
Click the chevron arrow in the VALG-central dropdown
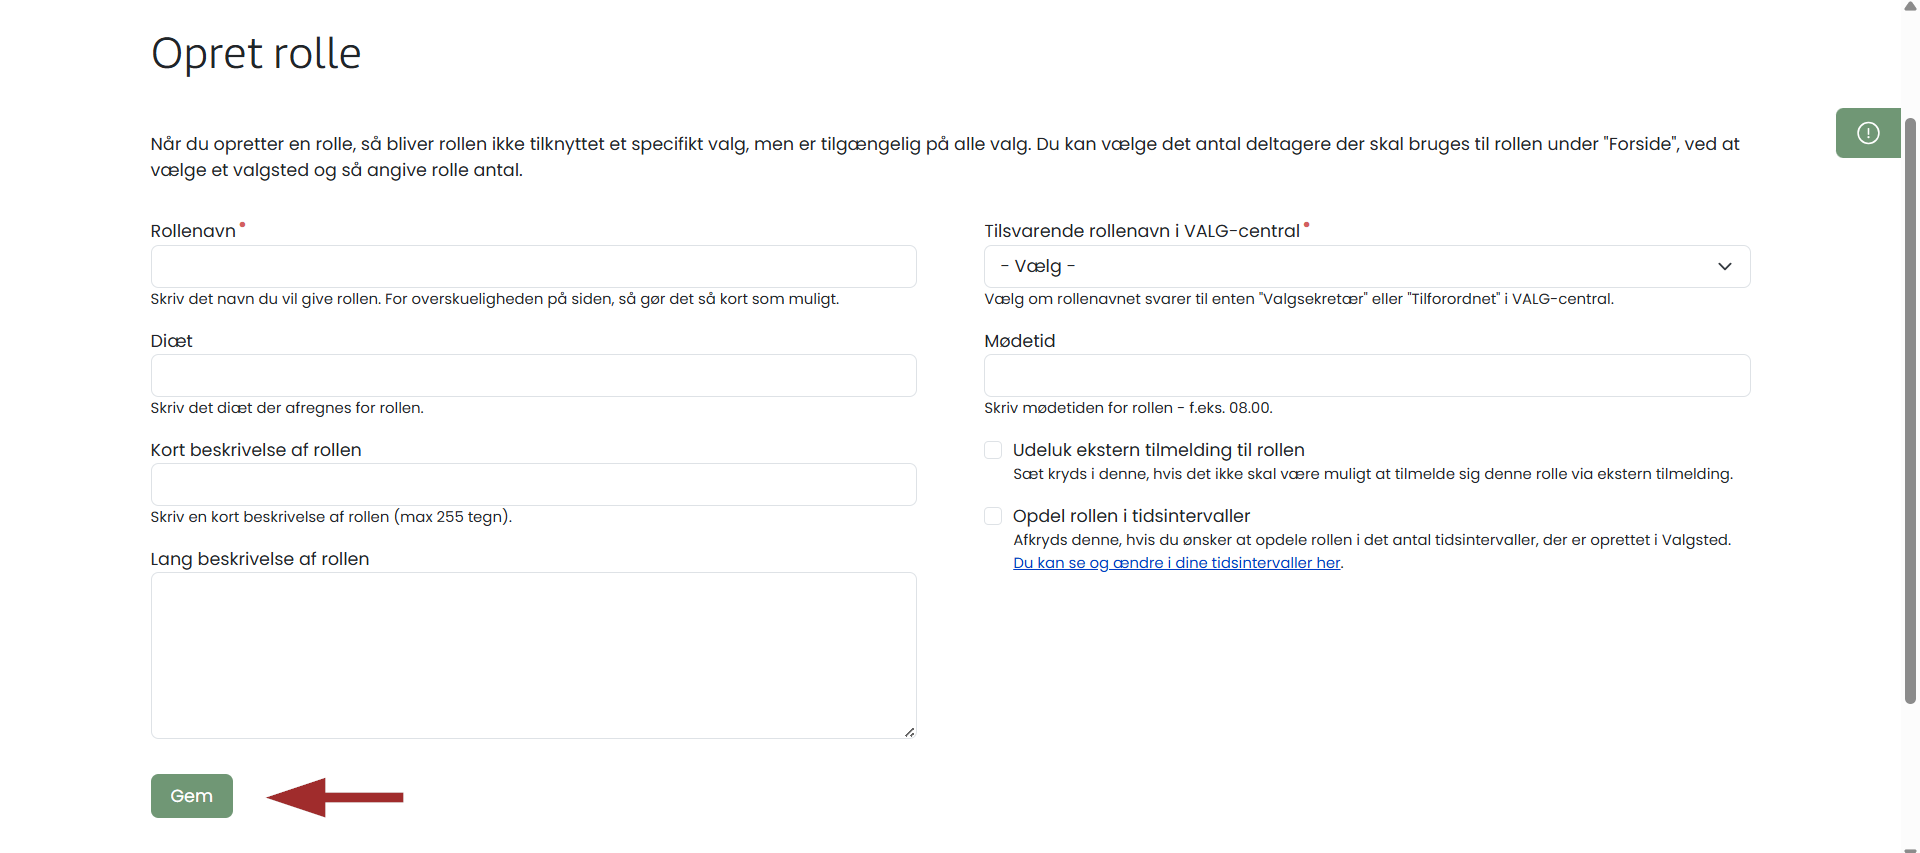pos(1724,266)
